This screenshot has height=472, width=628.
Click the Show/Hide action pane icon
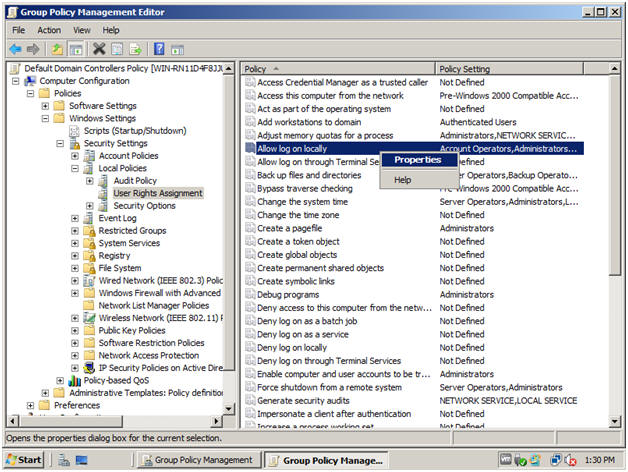[x=177, y=50]
